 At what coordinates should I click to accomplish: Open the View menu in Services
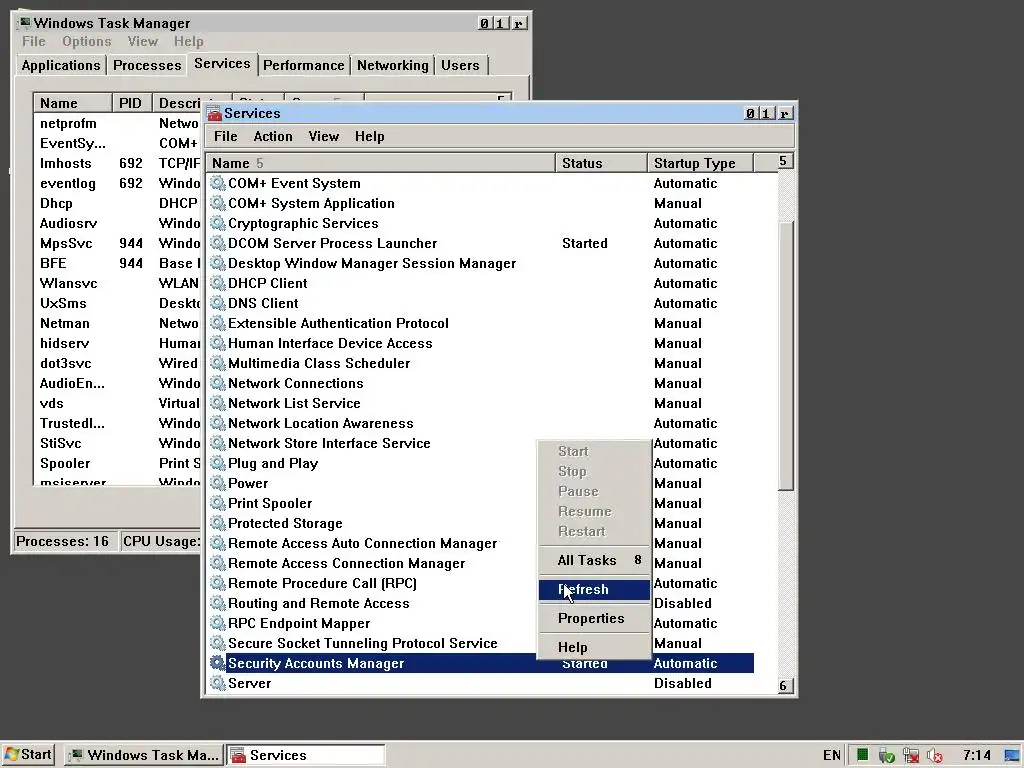(x=323, y=136)
